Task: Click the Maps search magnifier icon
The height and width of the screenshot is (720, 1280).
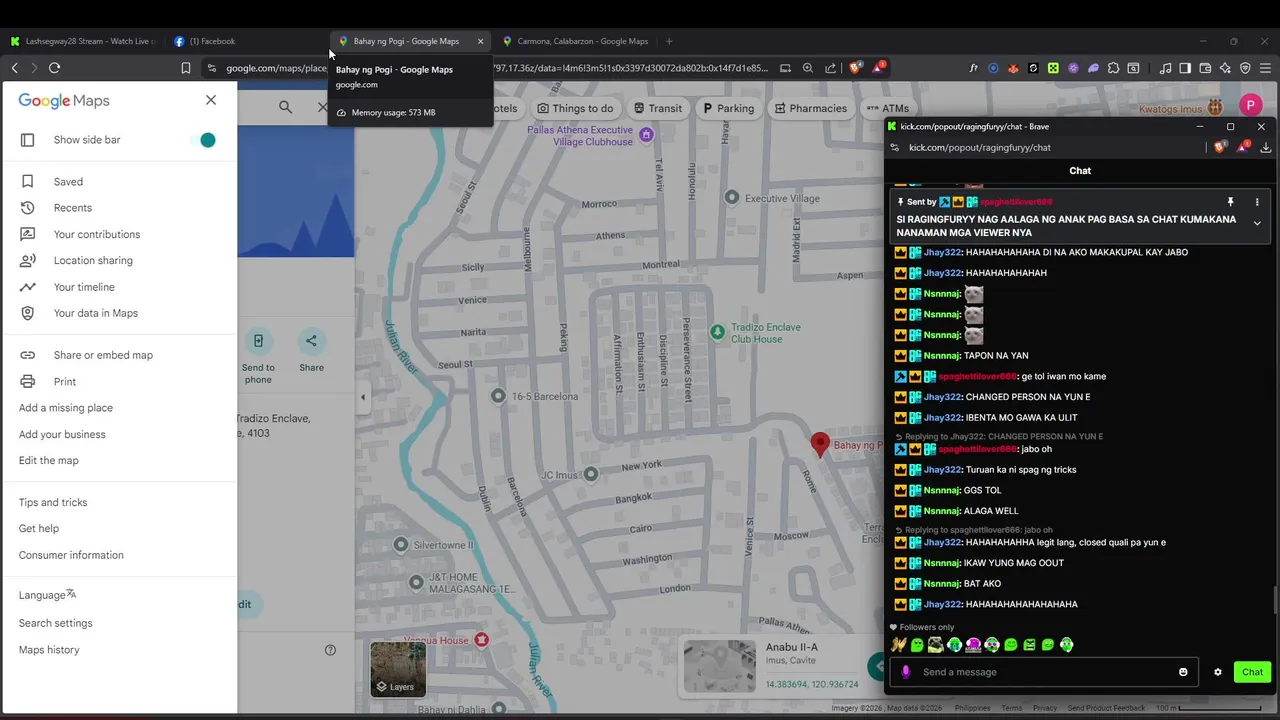Action: pyautogui.click(x=286, y=107)
